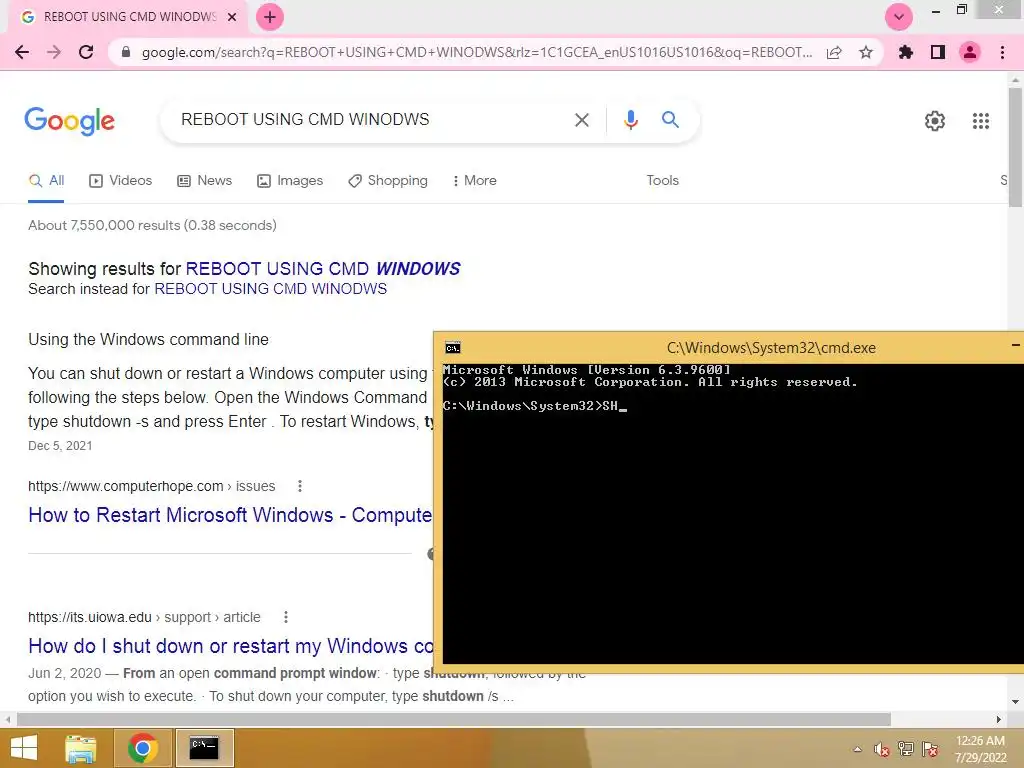
Task: Click the muted volume tray icon
Action: click(882, 749)
